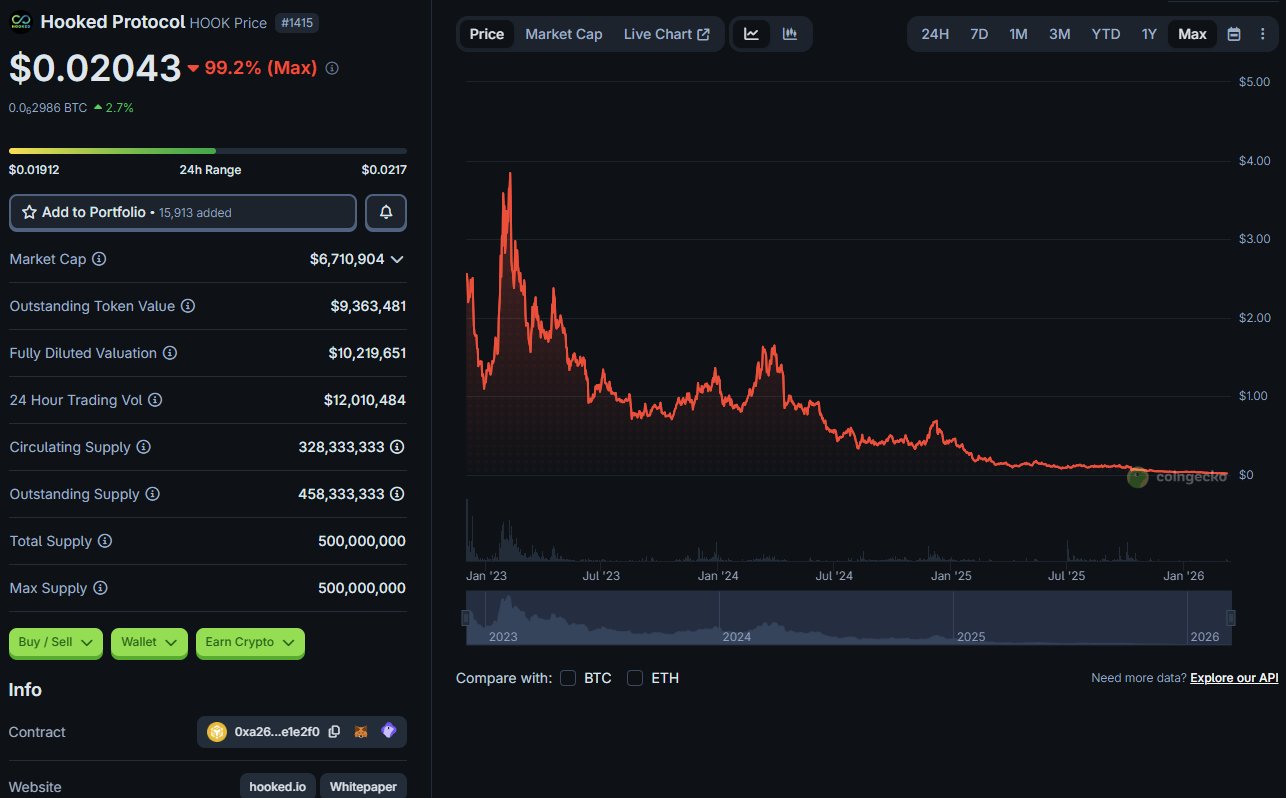
Task: Switch to the Market Cap chart tab
Action: [x=564, y=34]
